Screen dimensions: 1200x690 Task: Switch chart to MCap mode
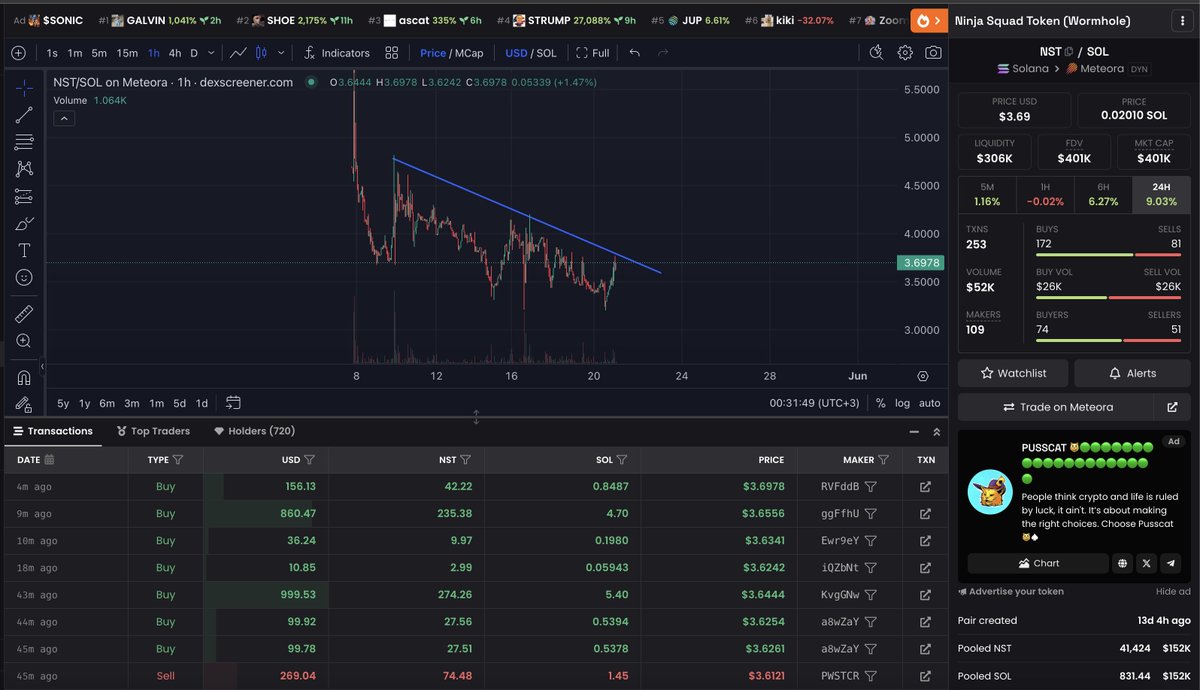(x=468, y=53)
